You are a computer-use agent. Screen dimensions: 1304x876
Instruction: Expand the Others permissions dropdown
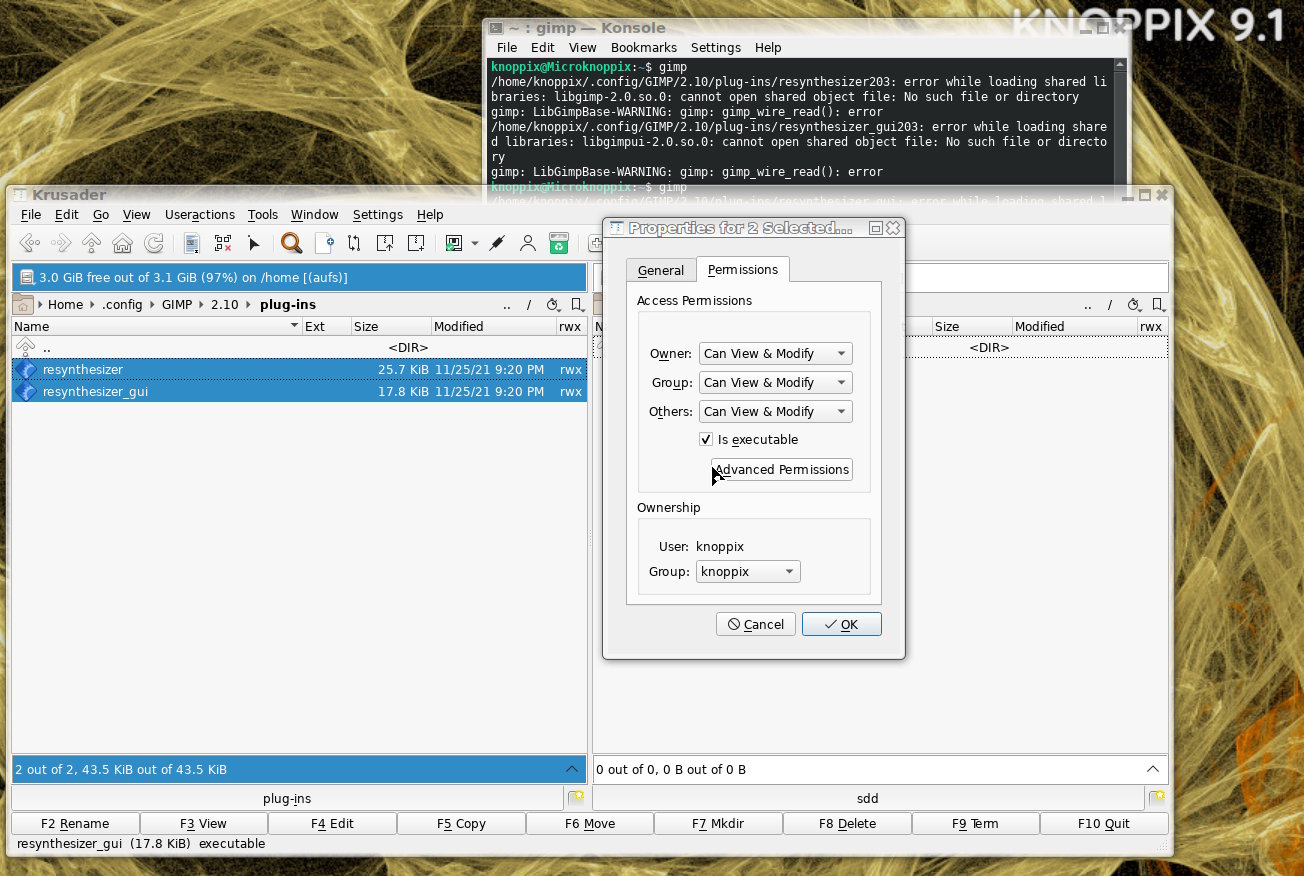pyautogui.click(x=775, y=412)
